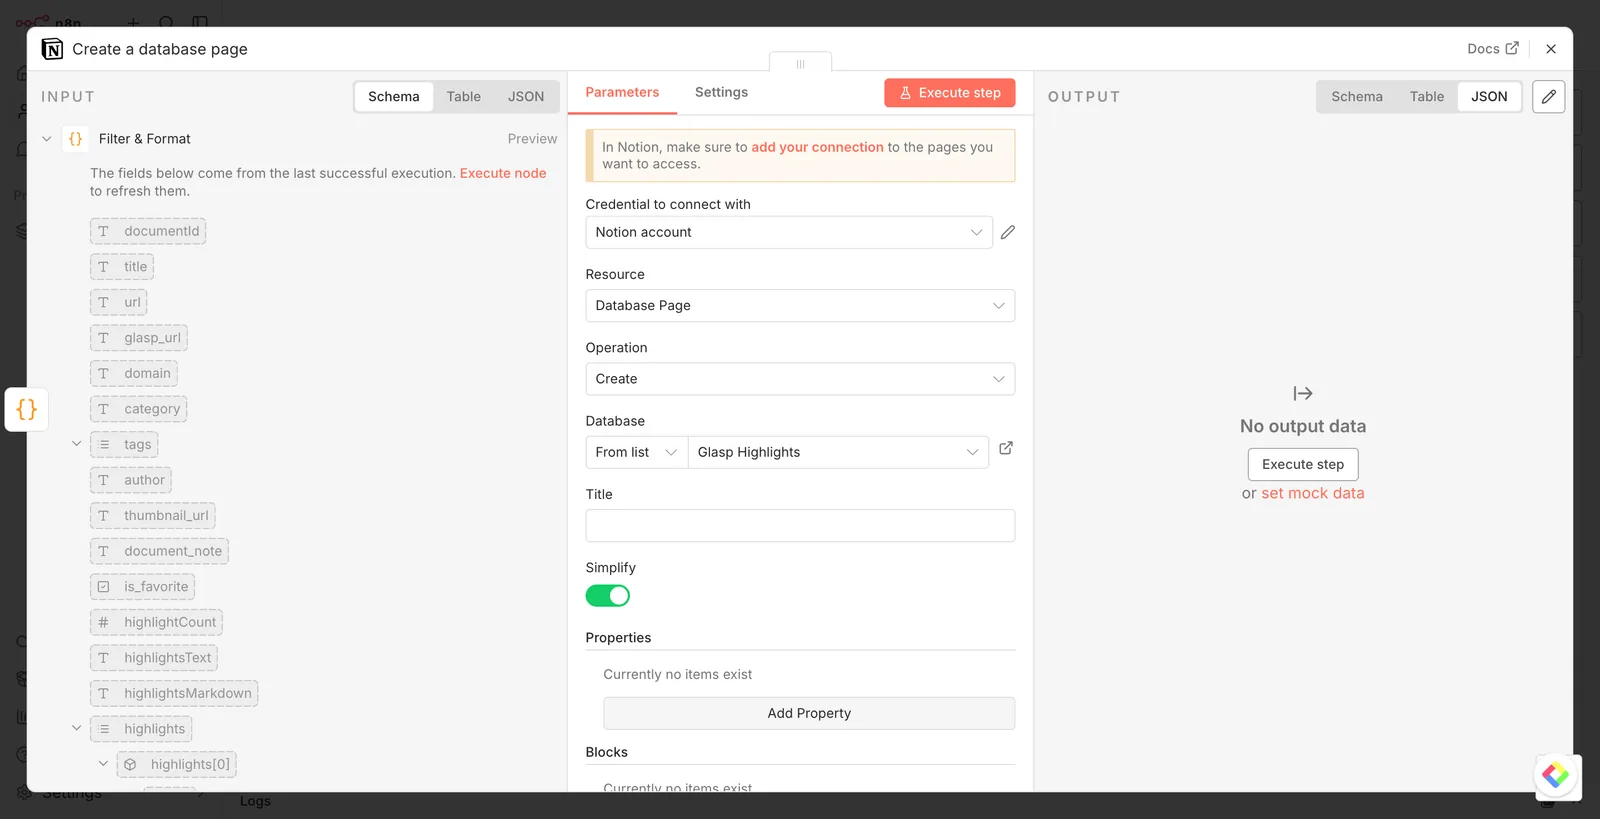Image resolution: width=1600 pixels, height=819 pixels.
Task: Click the set mock data link
Action: [x=1313, y=493]
